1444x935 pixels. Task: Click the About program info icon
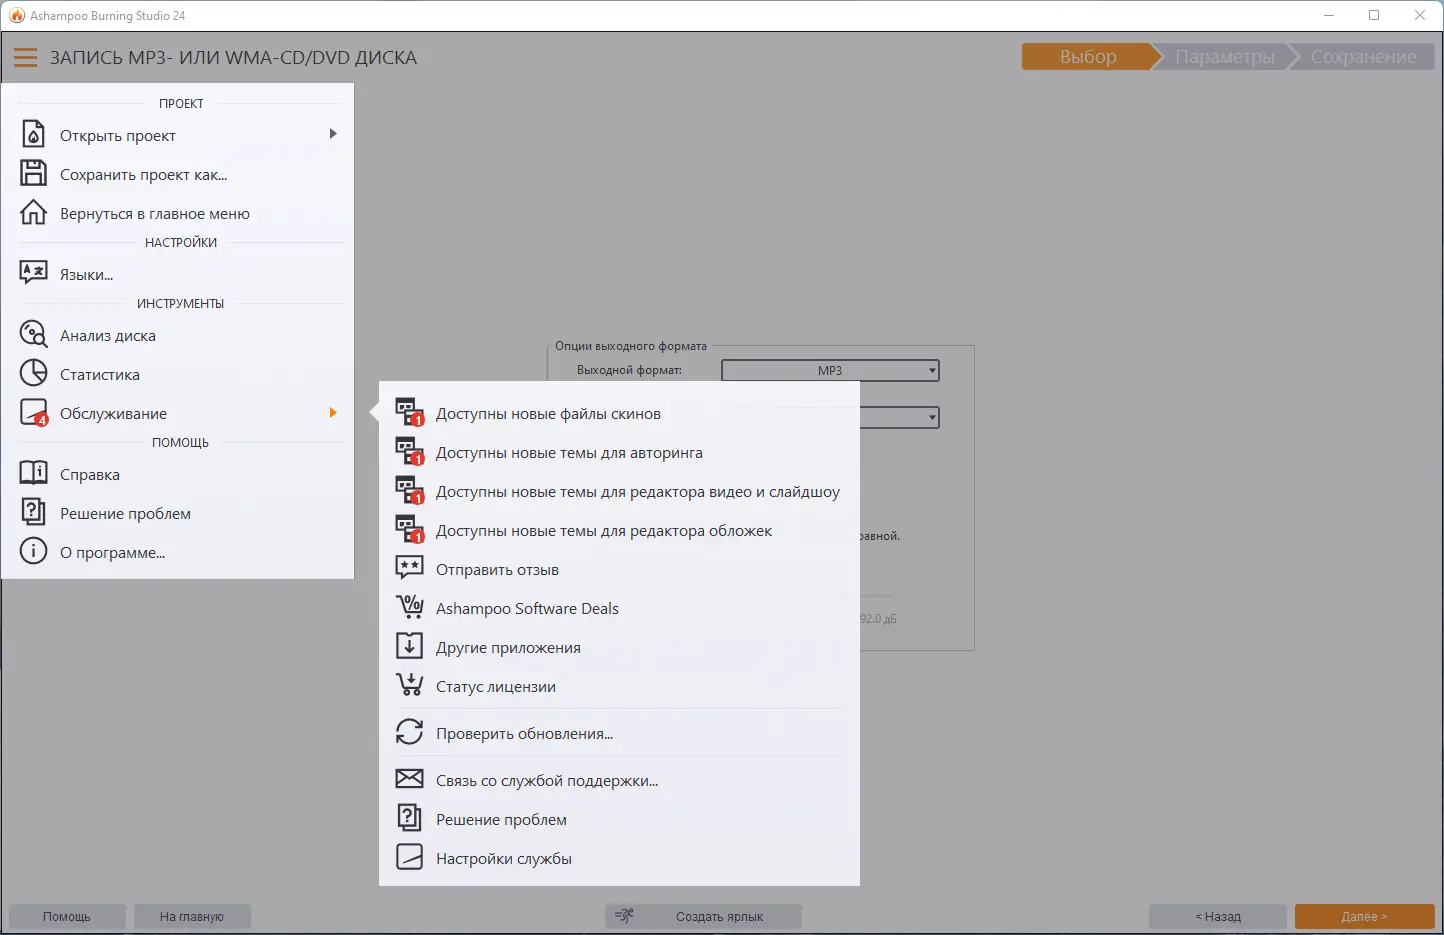[x=33, y=552]
